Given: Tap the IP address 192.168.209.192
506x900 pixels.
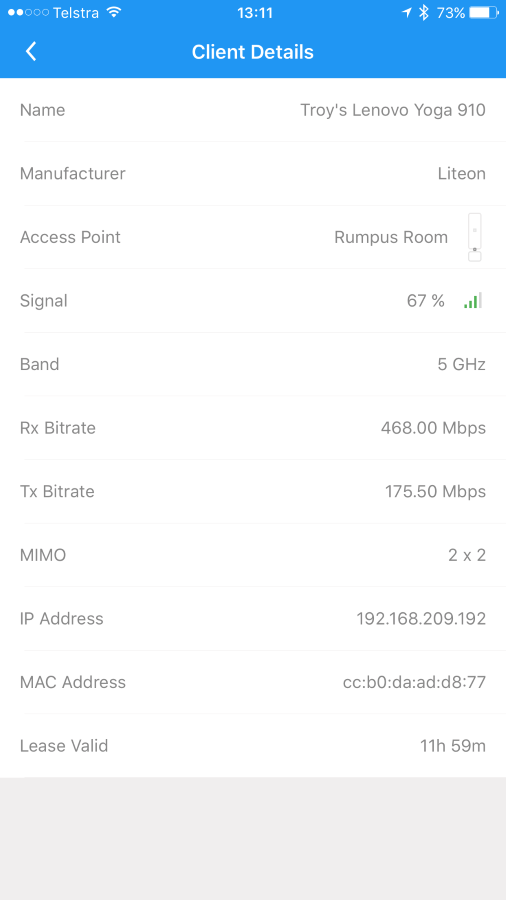Looking at the screenshot, I should coord(421,619).
